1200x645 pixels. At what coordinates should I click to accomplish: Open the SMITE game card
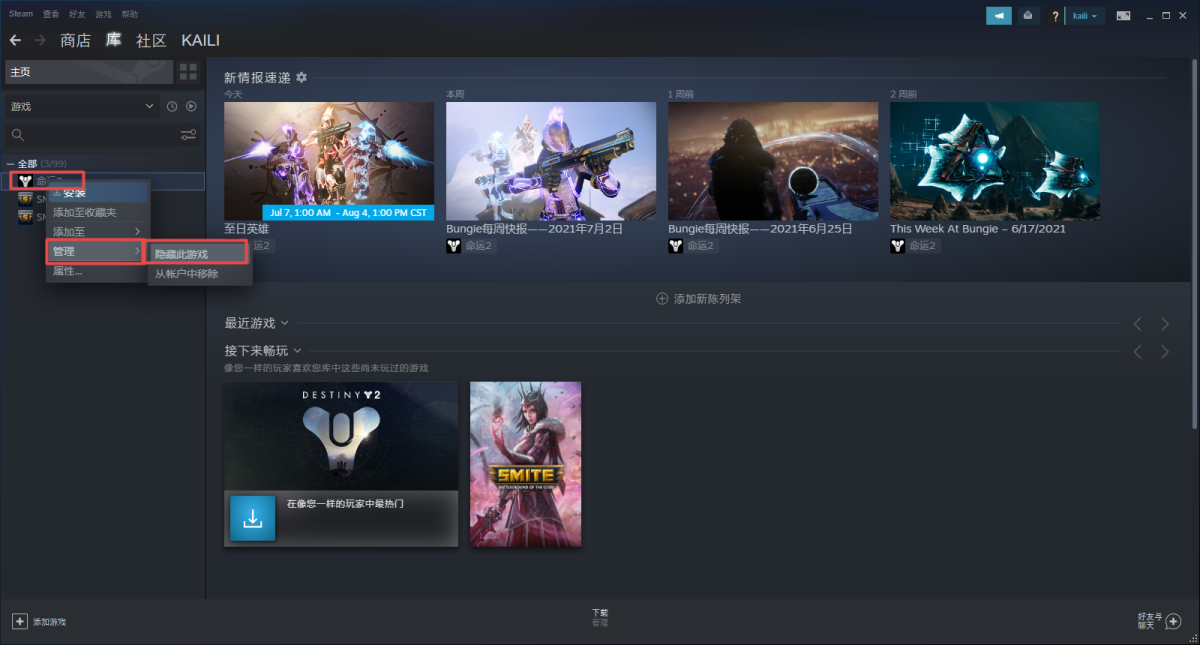tap(525, 464)
